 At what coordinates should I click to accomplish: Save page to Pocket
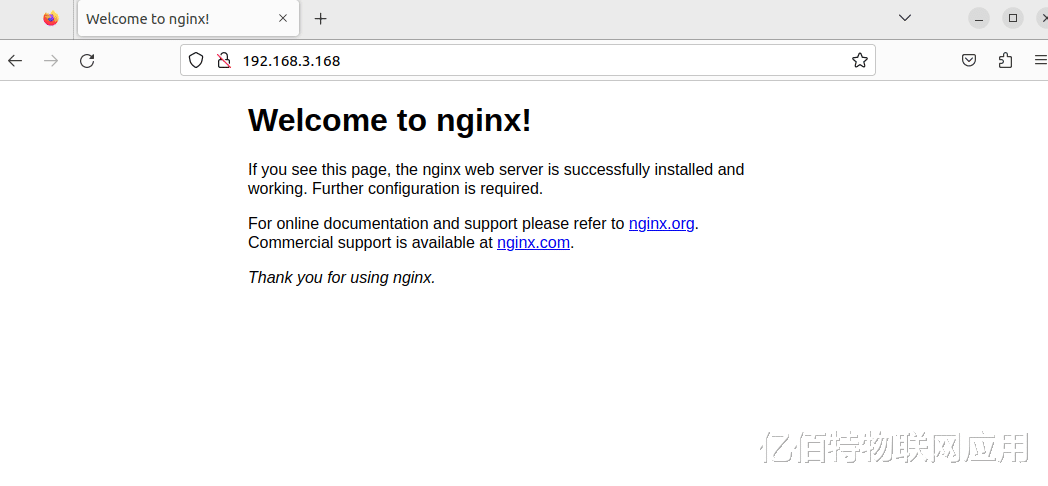click(x=969, y=61)
